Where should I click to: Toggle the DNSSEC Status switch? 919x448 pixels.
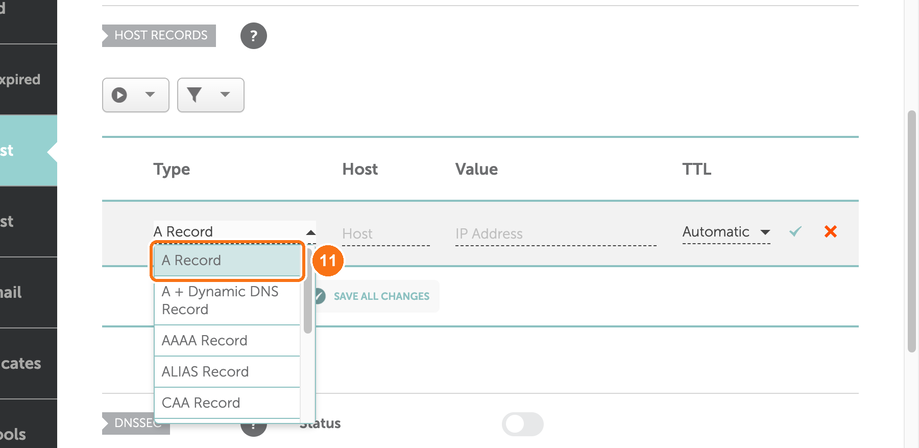coord(523,425)
